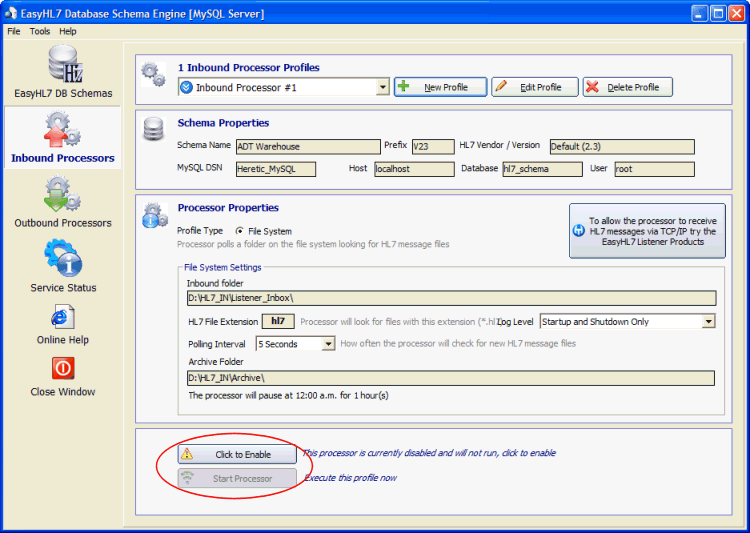Select the File System profile type radio button
The height and width of the screenshot is (533, 750).
[240, 231]
